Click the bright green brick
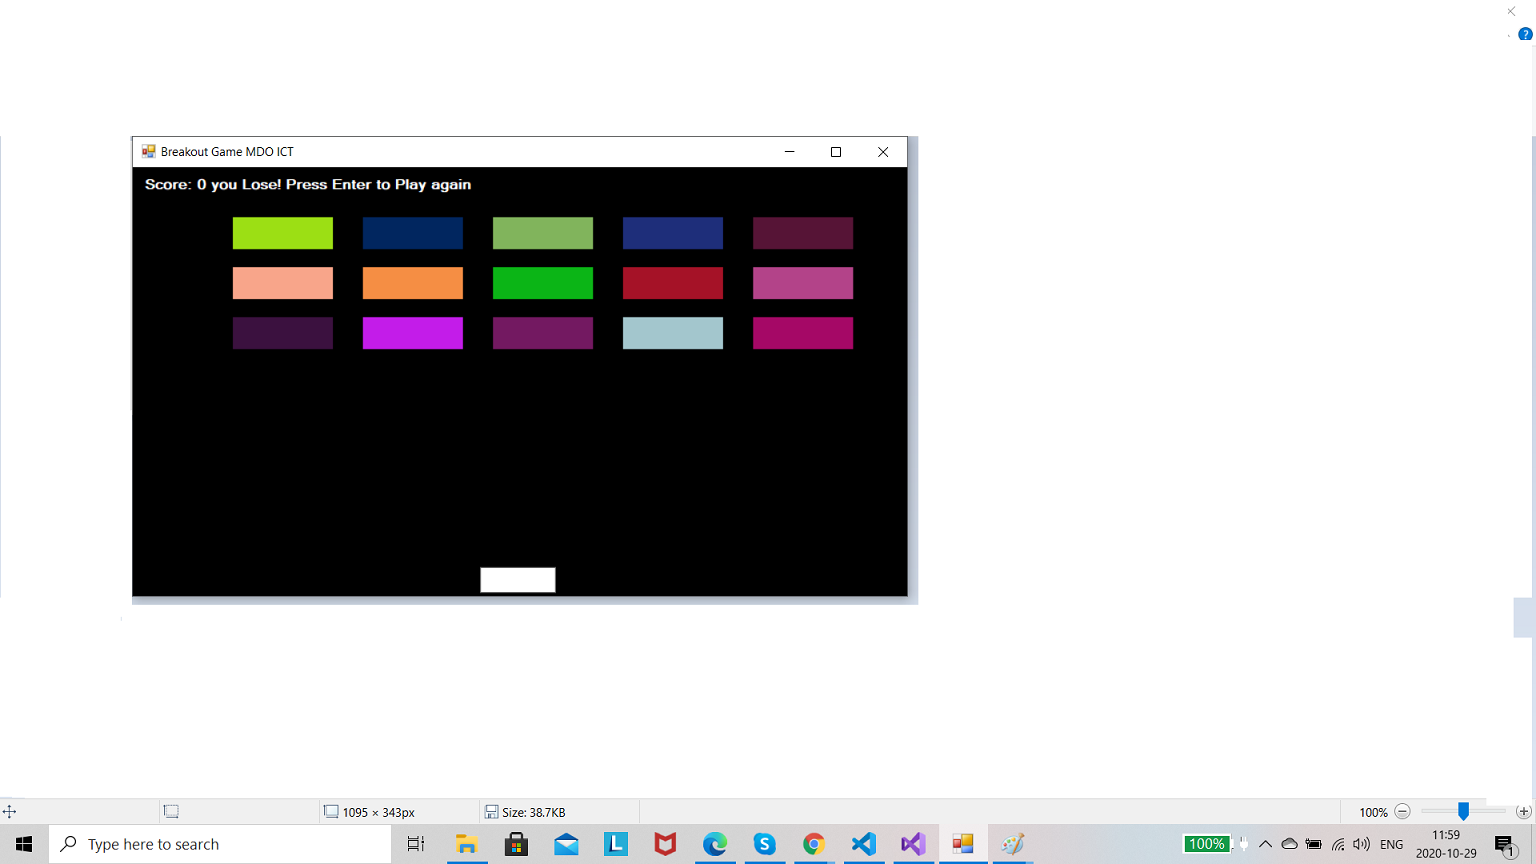 [x=543, y=283]
